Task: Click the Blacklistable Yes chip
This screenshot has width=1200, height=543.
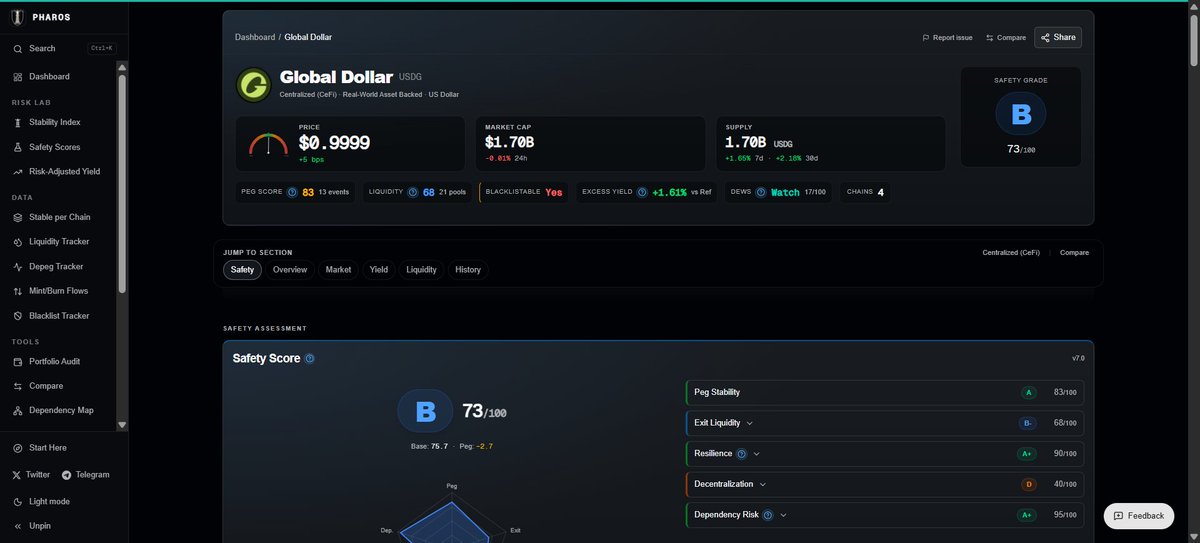Action: 524,192
